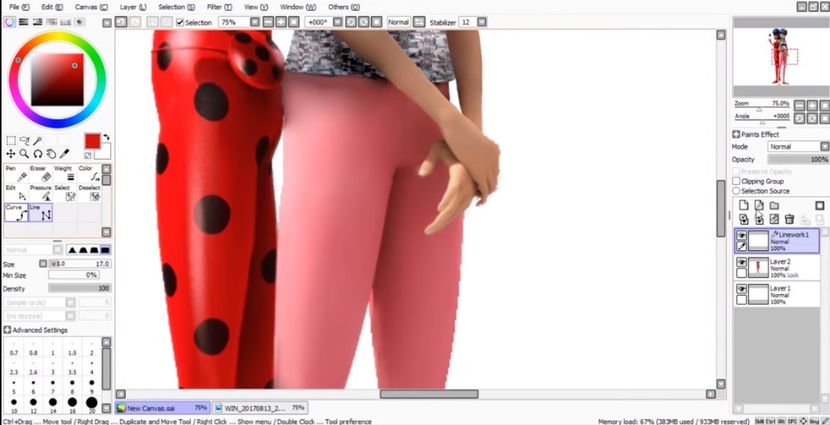Hide Layer2 with its eye icon
The height and width of the screenshot is (425, 830).
point(741,262)
